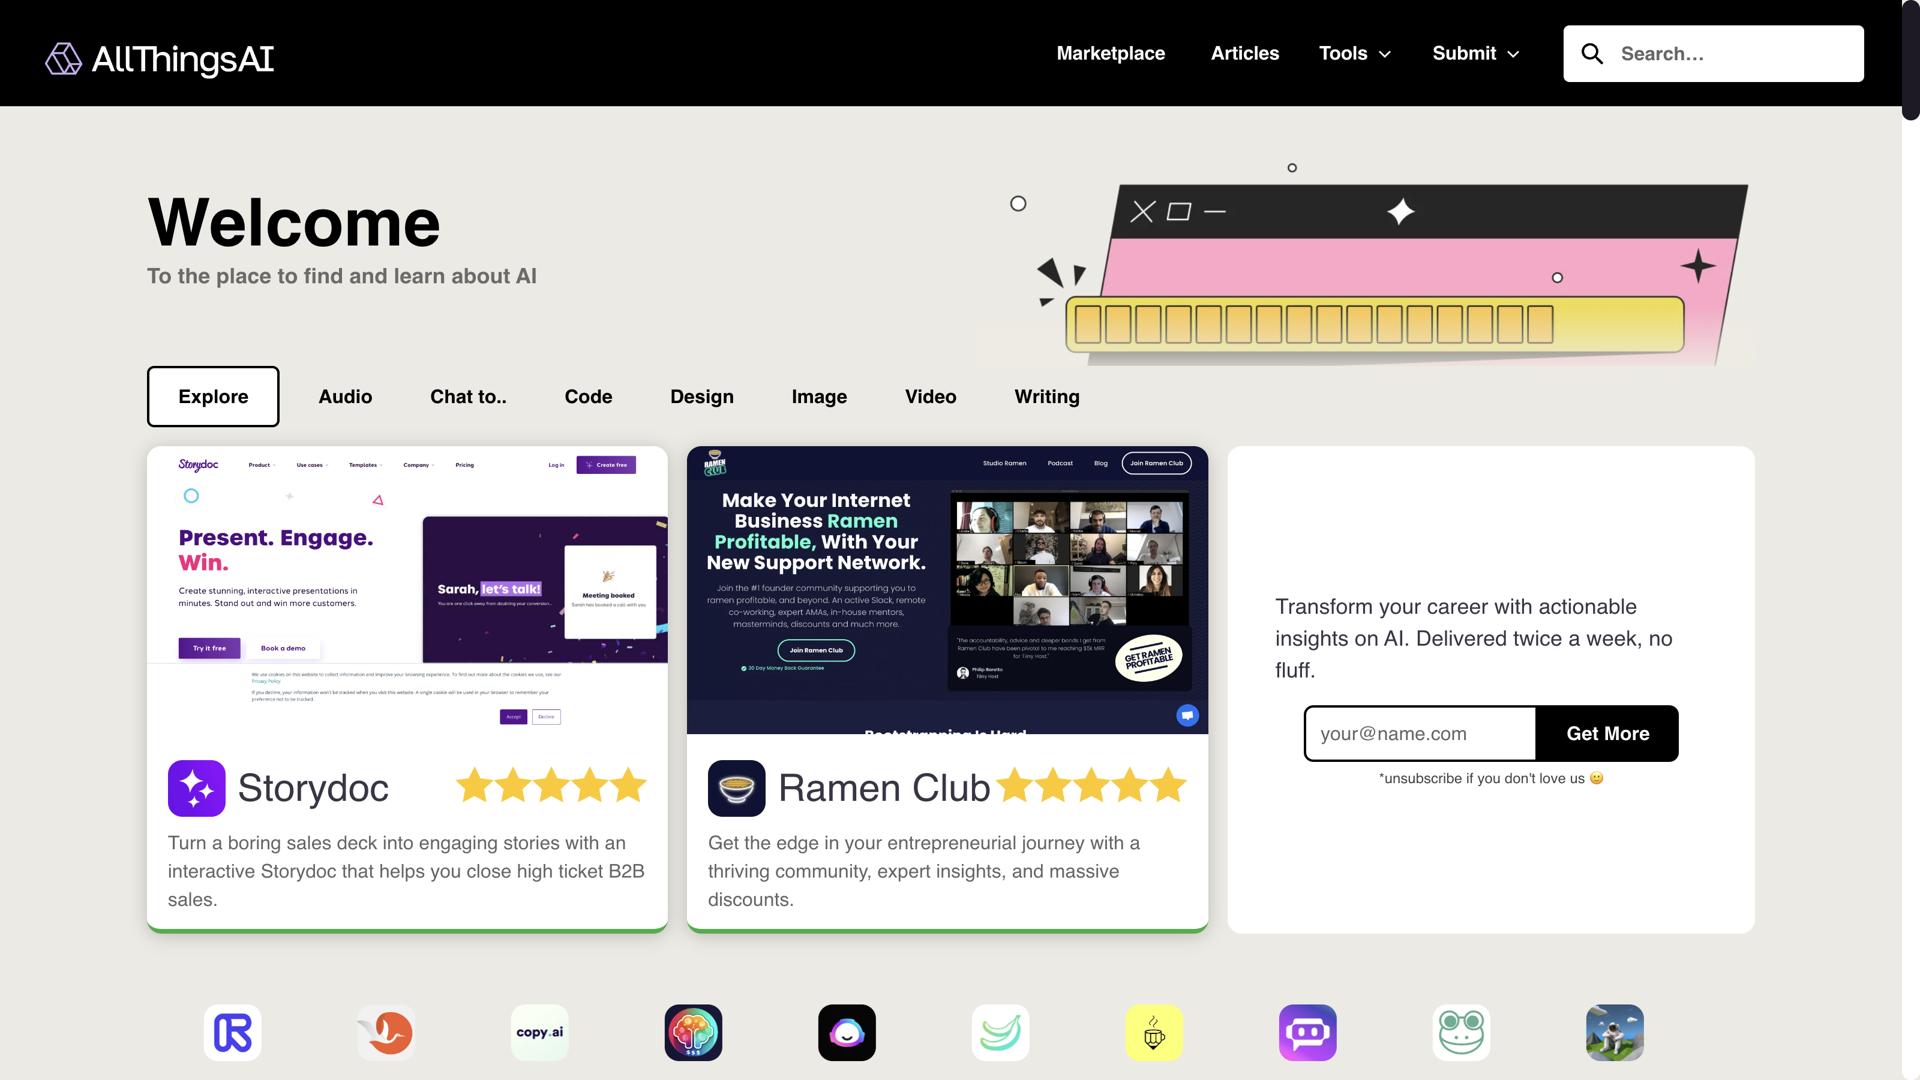
Task: Expand the Submit dropdown menu
Action: [x=1475, y=54]
